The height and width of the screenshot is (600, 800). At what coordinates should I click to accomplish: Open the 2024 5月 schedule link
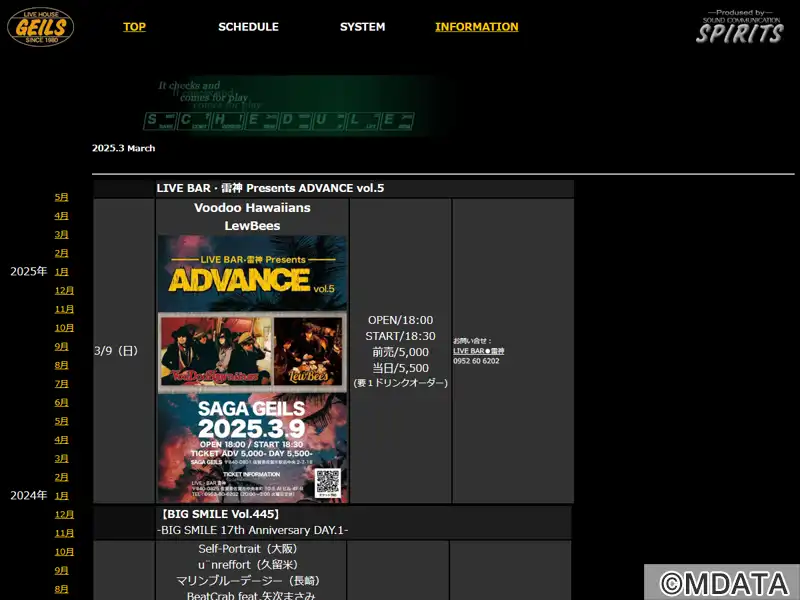pyautogui.click(x=61, y=421)
